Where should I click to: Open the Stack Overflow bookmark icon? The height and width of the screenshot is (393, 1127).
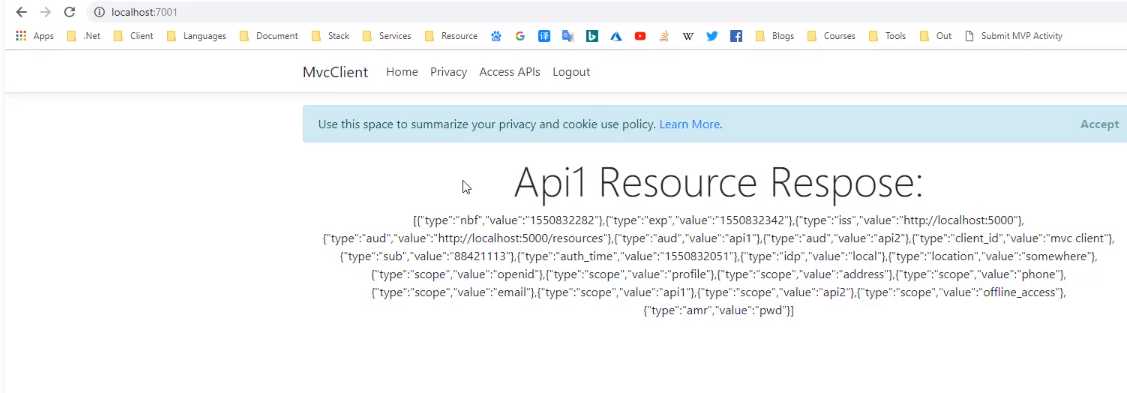click(x=664, y=36)
